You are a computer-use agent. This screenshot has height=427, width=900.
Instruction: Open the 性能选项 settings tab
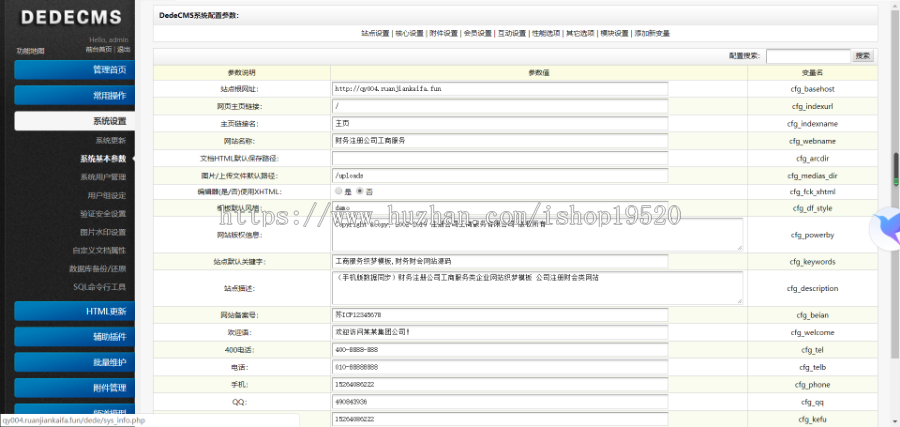pyautogui.click(x=544, y=33)
